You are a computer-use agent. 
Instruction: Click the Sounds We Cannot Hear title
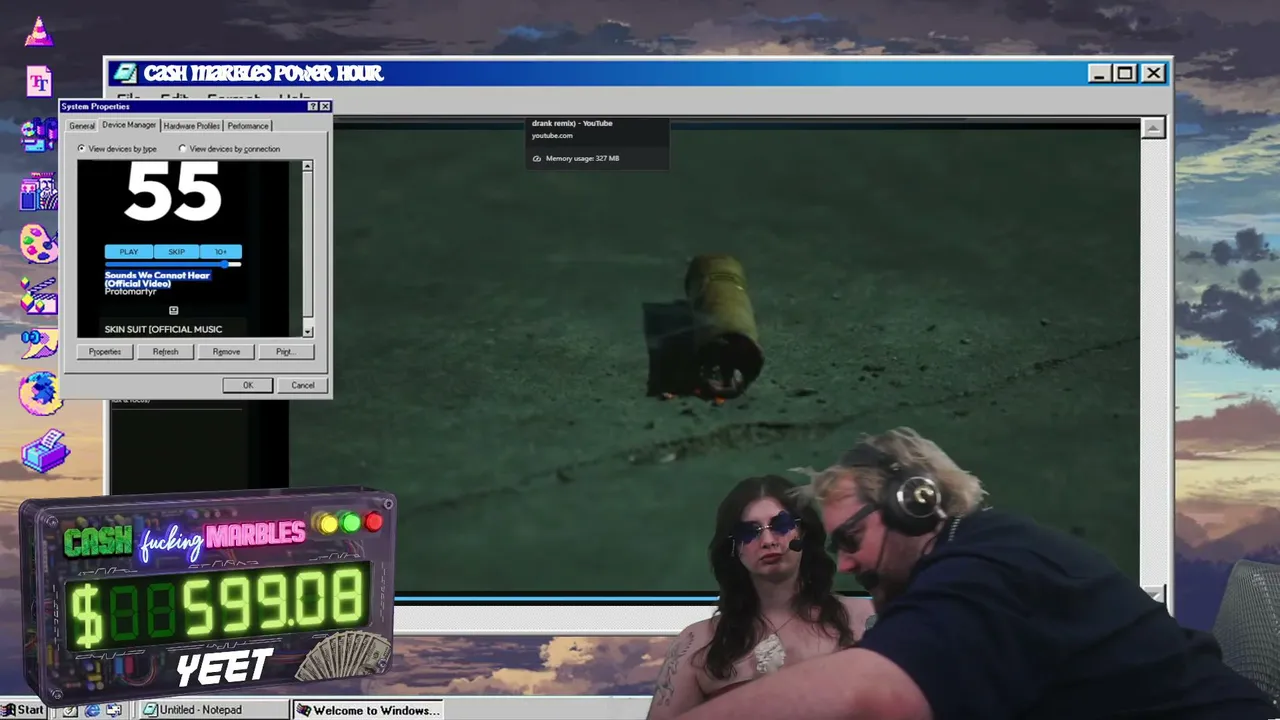[157, 279]
